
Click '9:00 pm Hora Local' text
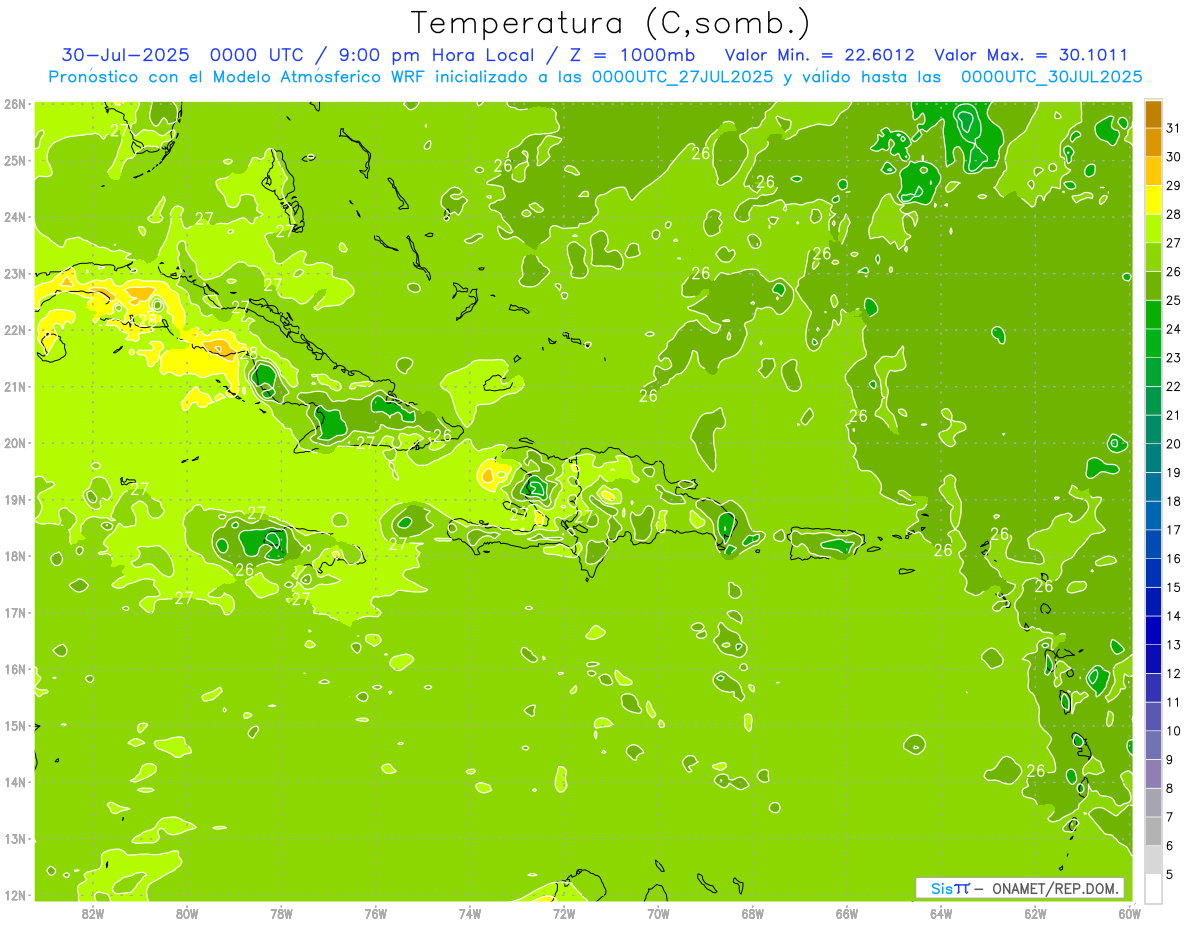[436, 55]
